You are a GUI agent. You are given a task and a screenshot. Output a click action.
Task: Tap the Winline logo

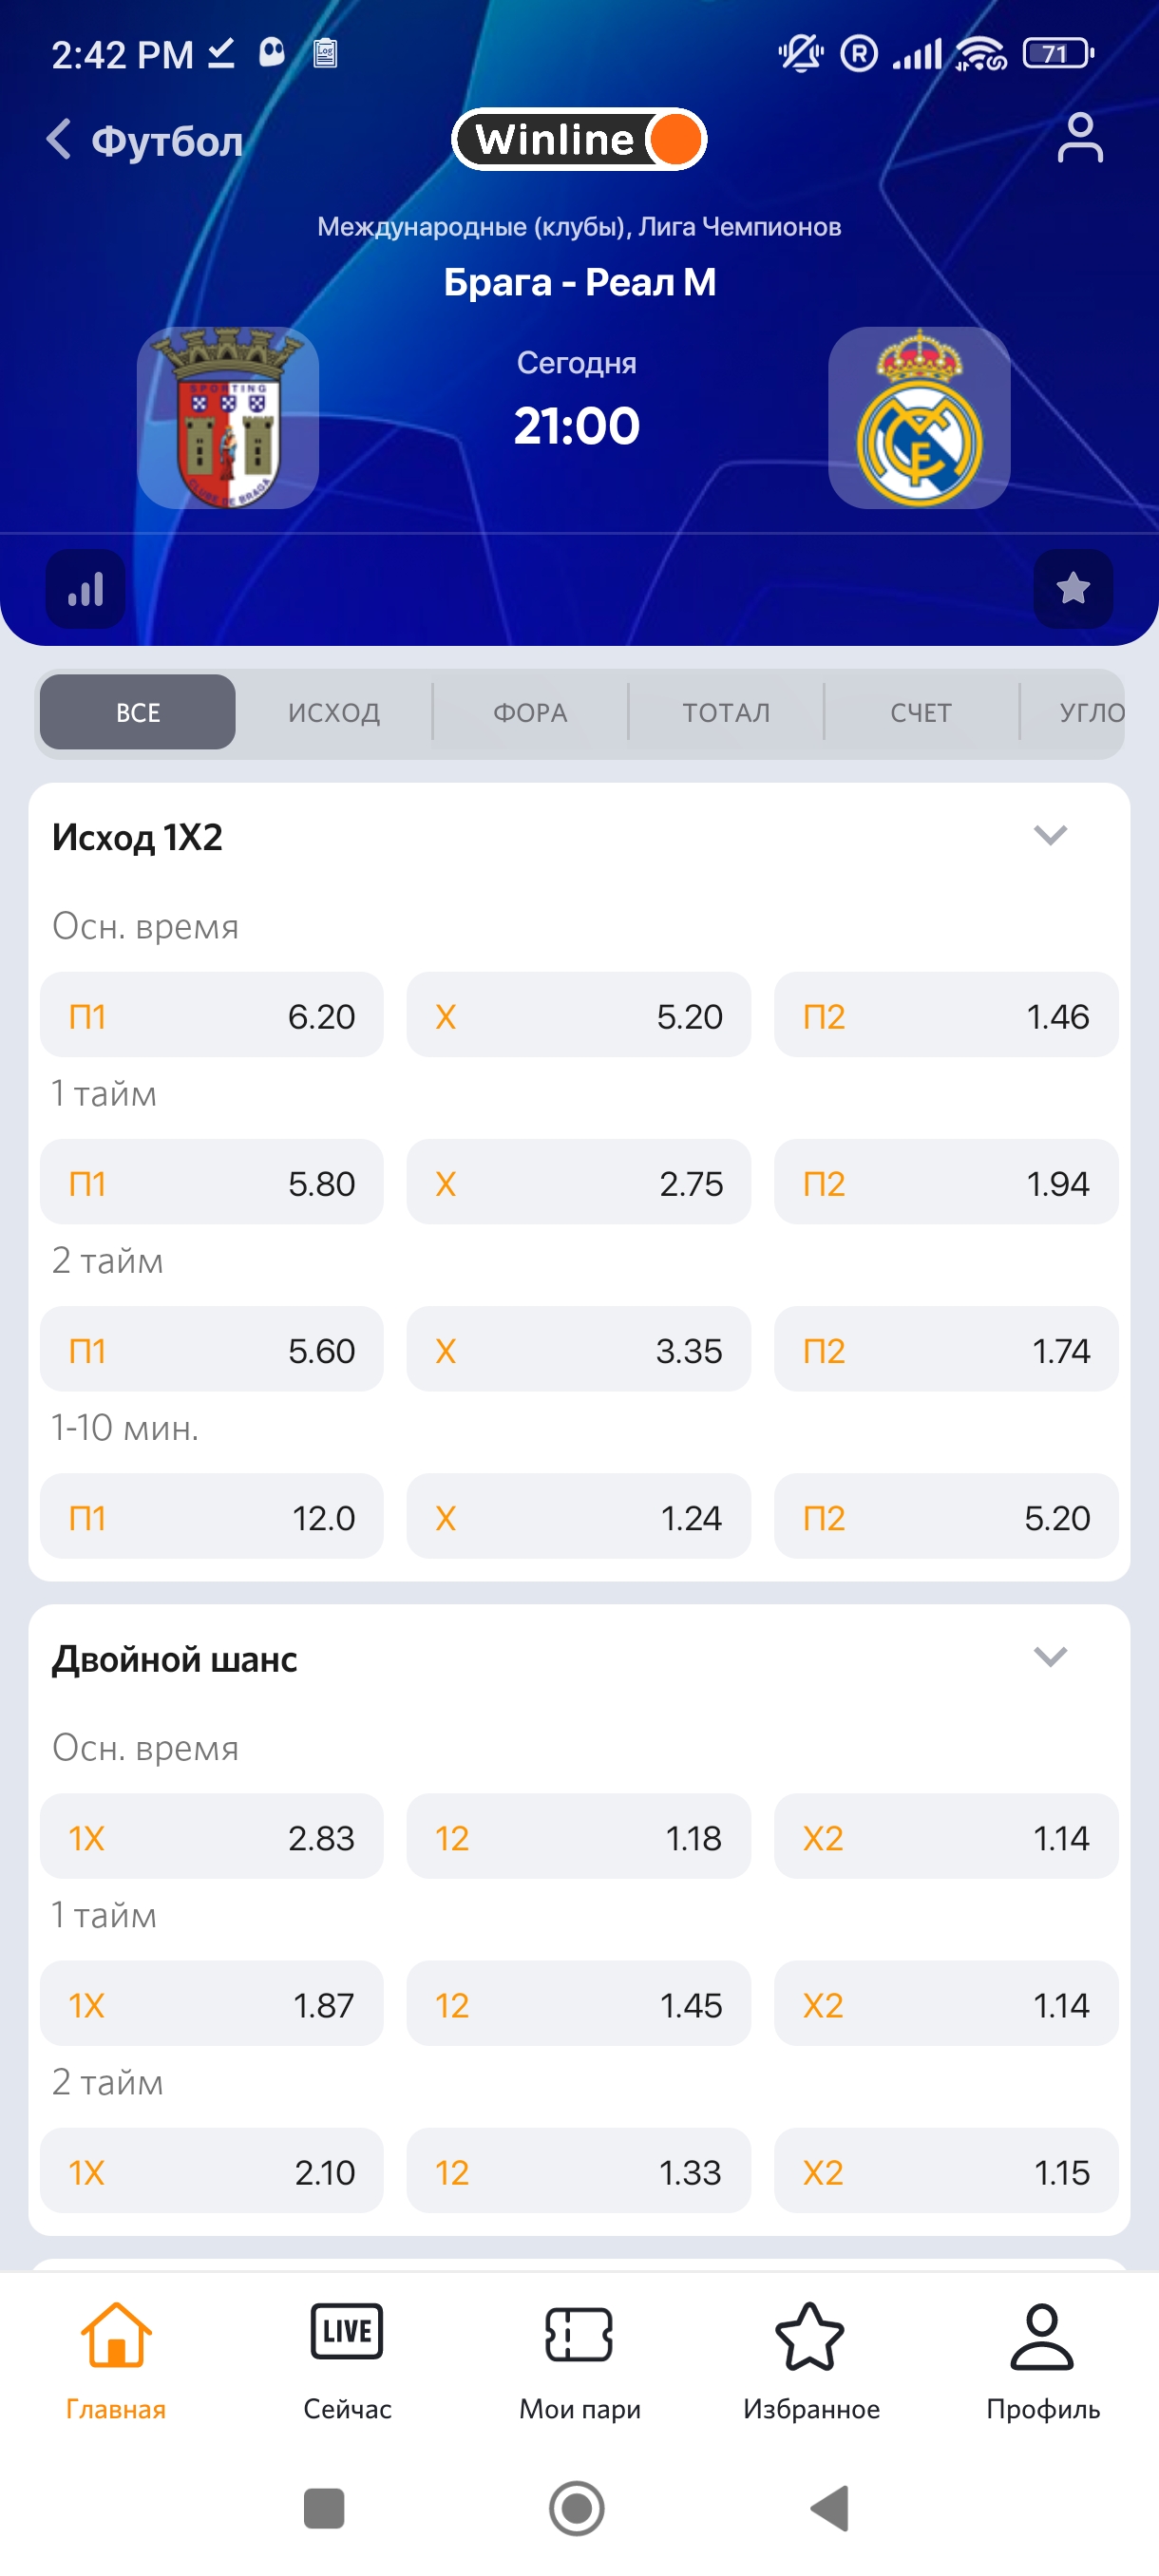(579, 139)
